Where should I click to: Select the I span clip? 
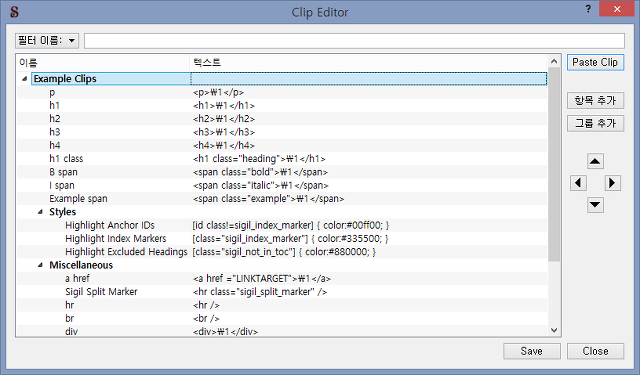point(282,185)
